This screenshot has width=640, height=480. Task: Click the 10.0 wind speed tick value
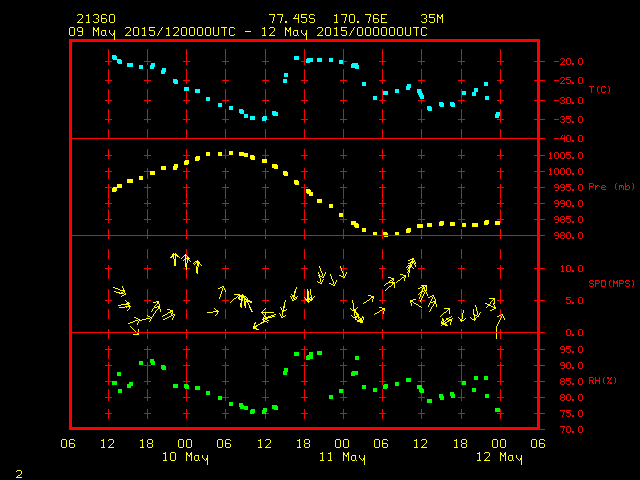pos(571,269)
